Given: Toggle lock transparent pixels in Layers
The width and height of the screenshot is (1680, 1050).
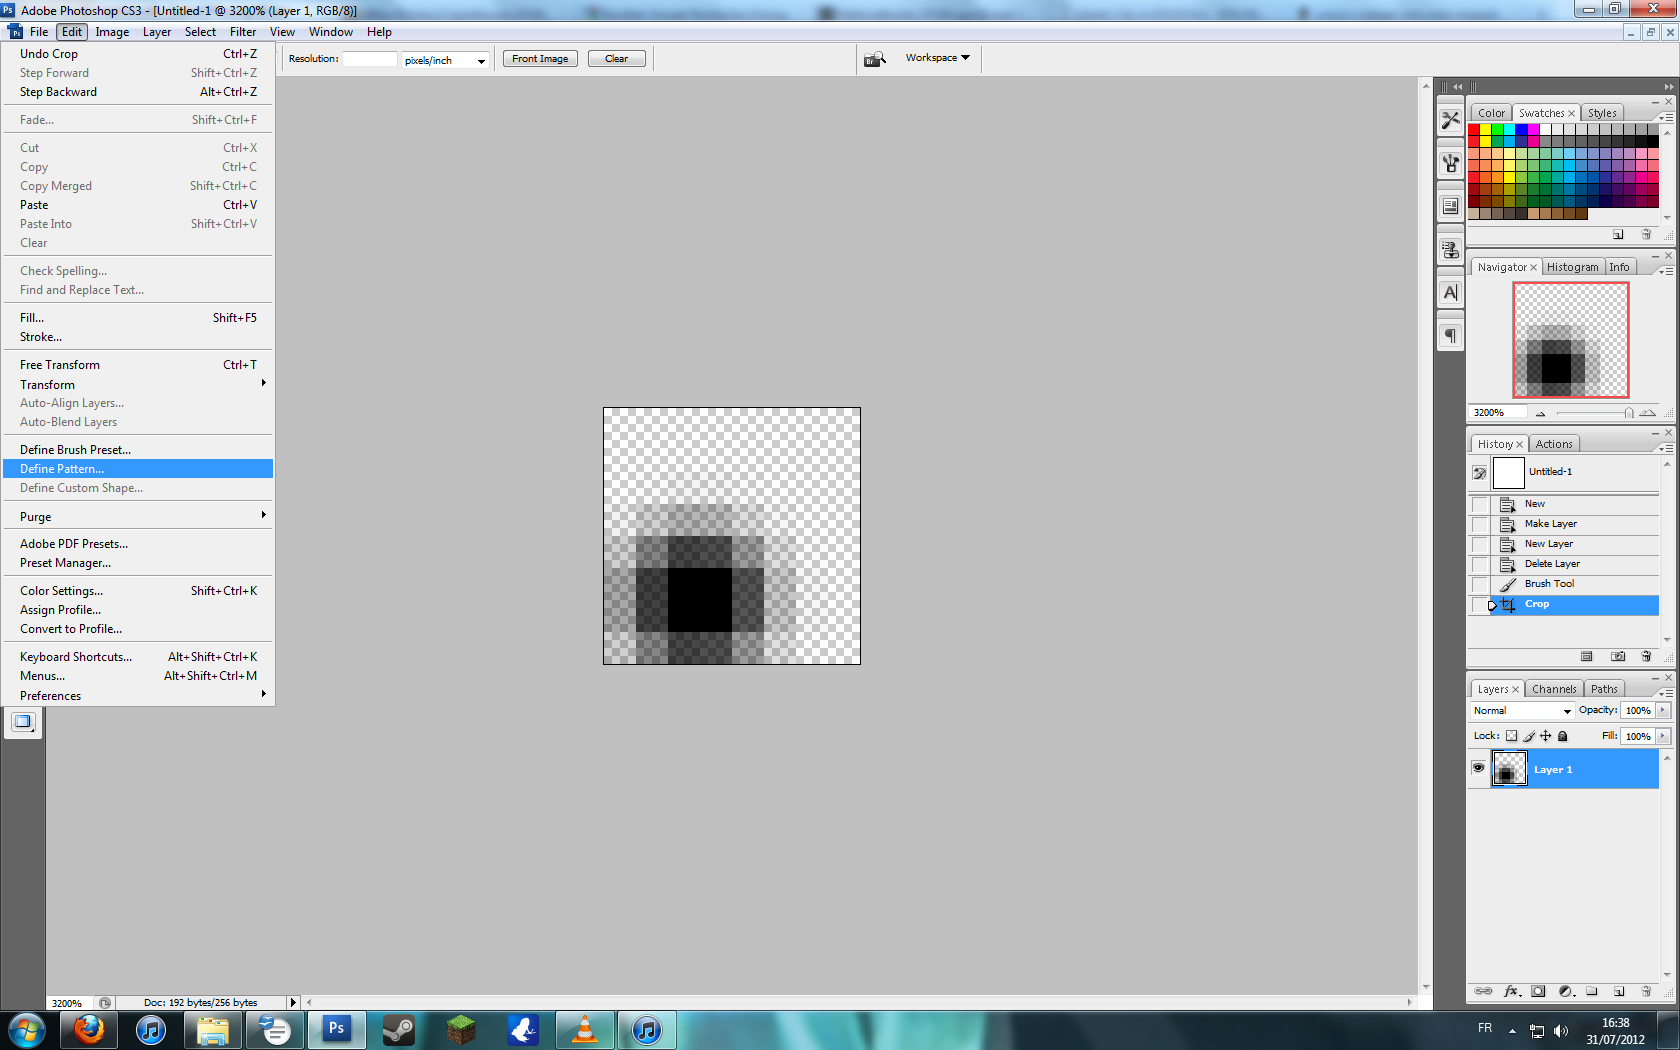Looking at the screenshot, I should coord(1511,736).
